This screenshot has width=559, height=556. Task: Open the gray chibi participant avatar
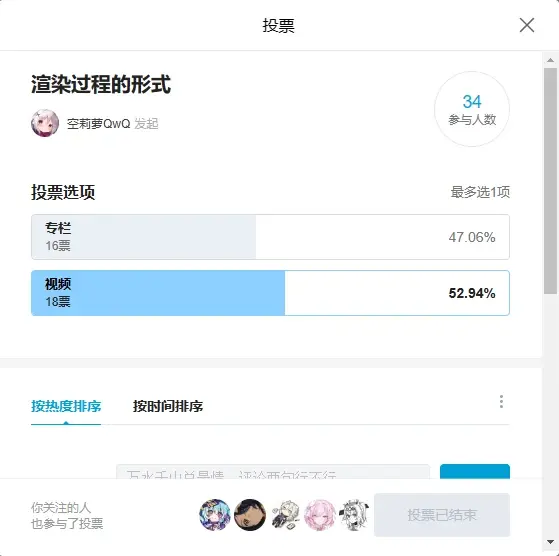pos(284,515)
